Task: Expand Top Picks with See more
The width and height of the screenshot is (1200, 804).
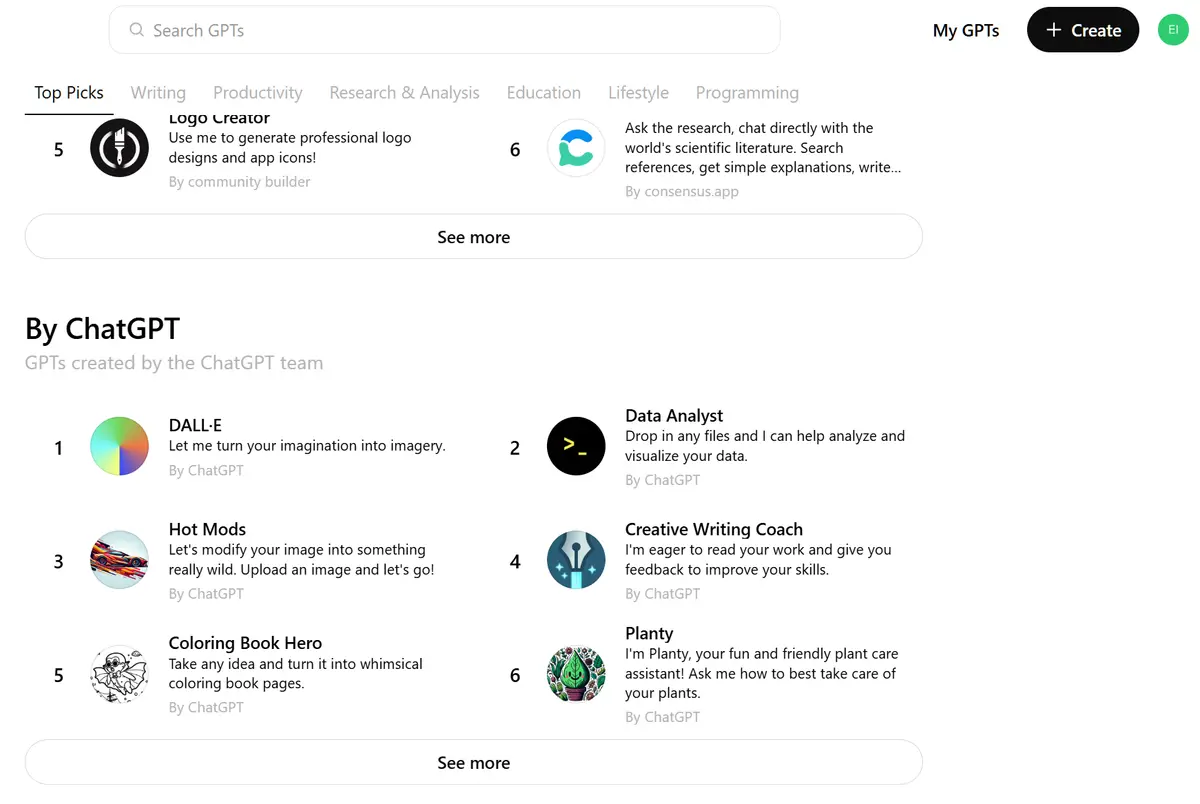Action: [473, 237]
